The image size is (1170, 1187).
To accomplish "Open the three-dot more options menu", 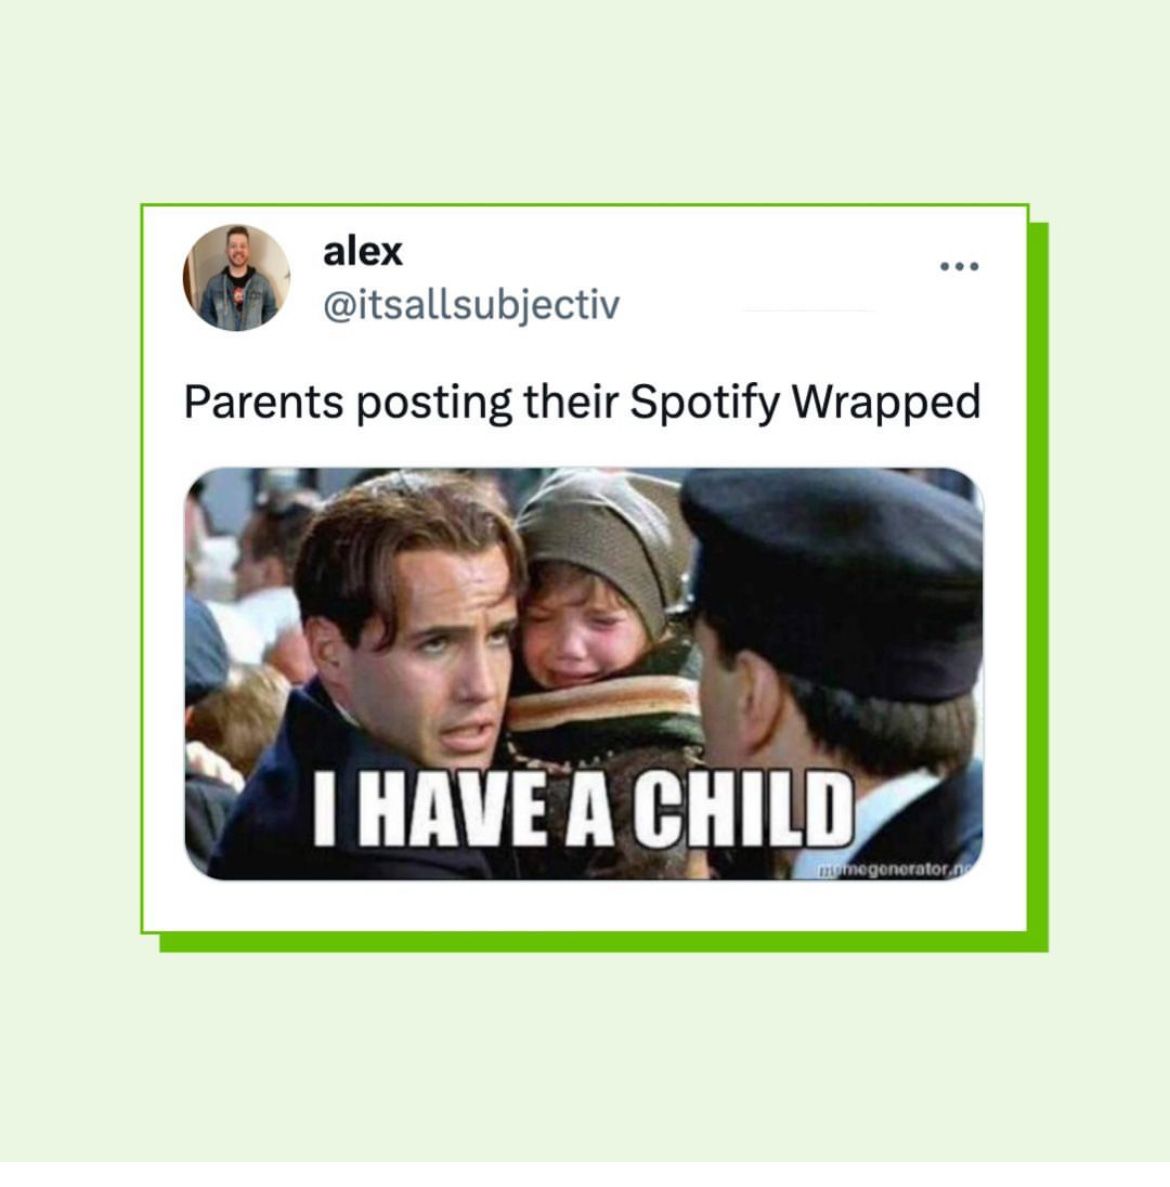I will [x=959, y=266].
